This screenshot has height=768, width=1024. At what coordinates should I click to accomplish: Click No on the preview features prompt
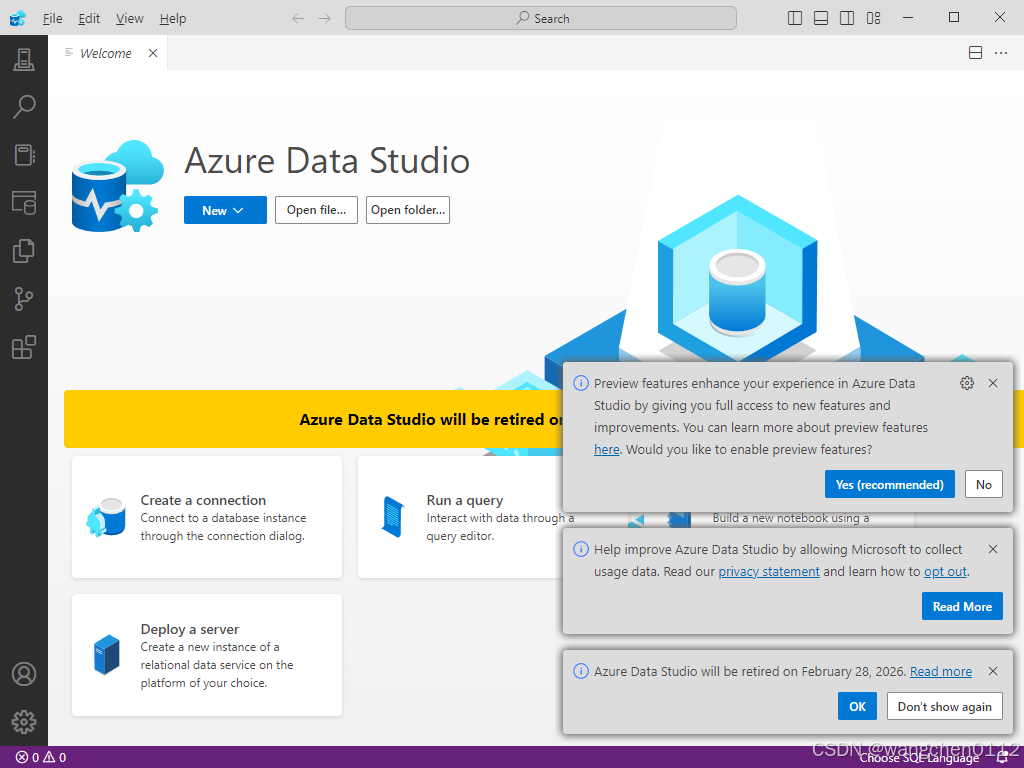984,485
